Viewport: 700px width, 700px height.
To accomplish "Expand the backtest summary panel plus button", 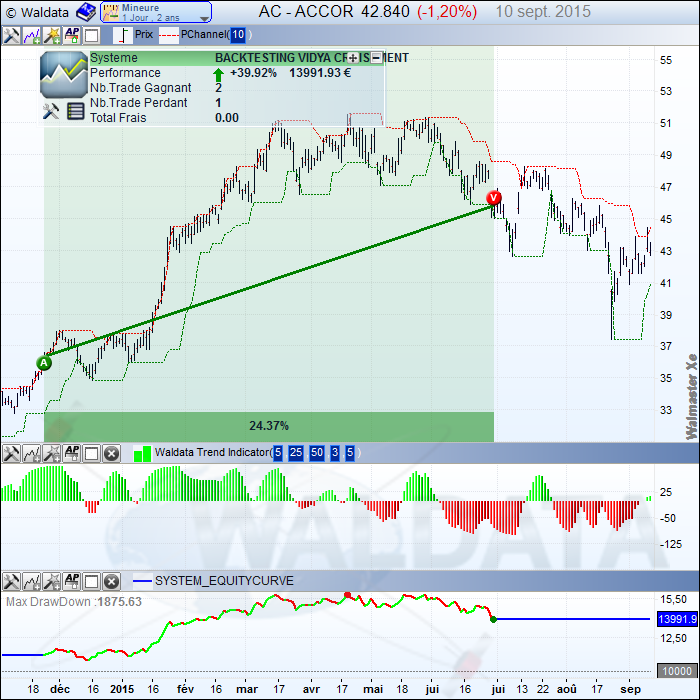I will coord(353,58).
